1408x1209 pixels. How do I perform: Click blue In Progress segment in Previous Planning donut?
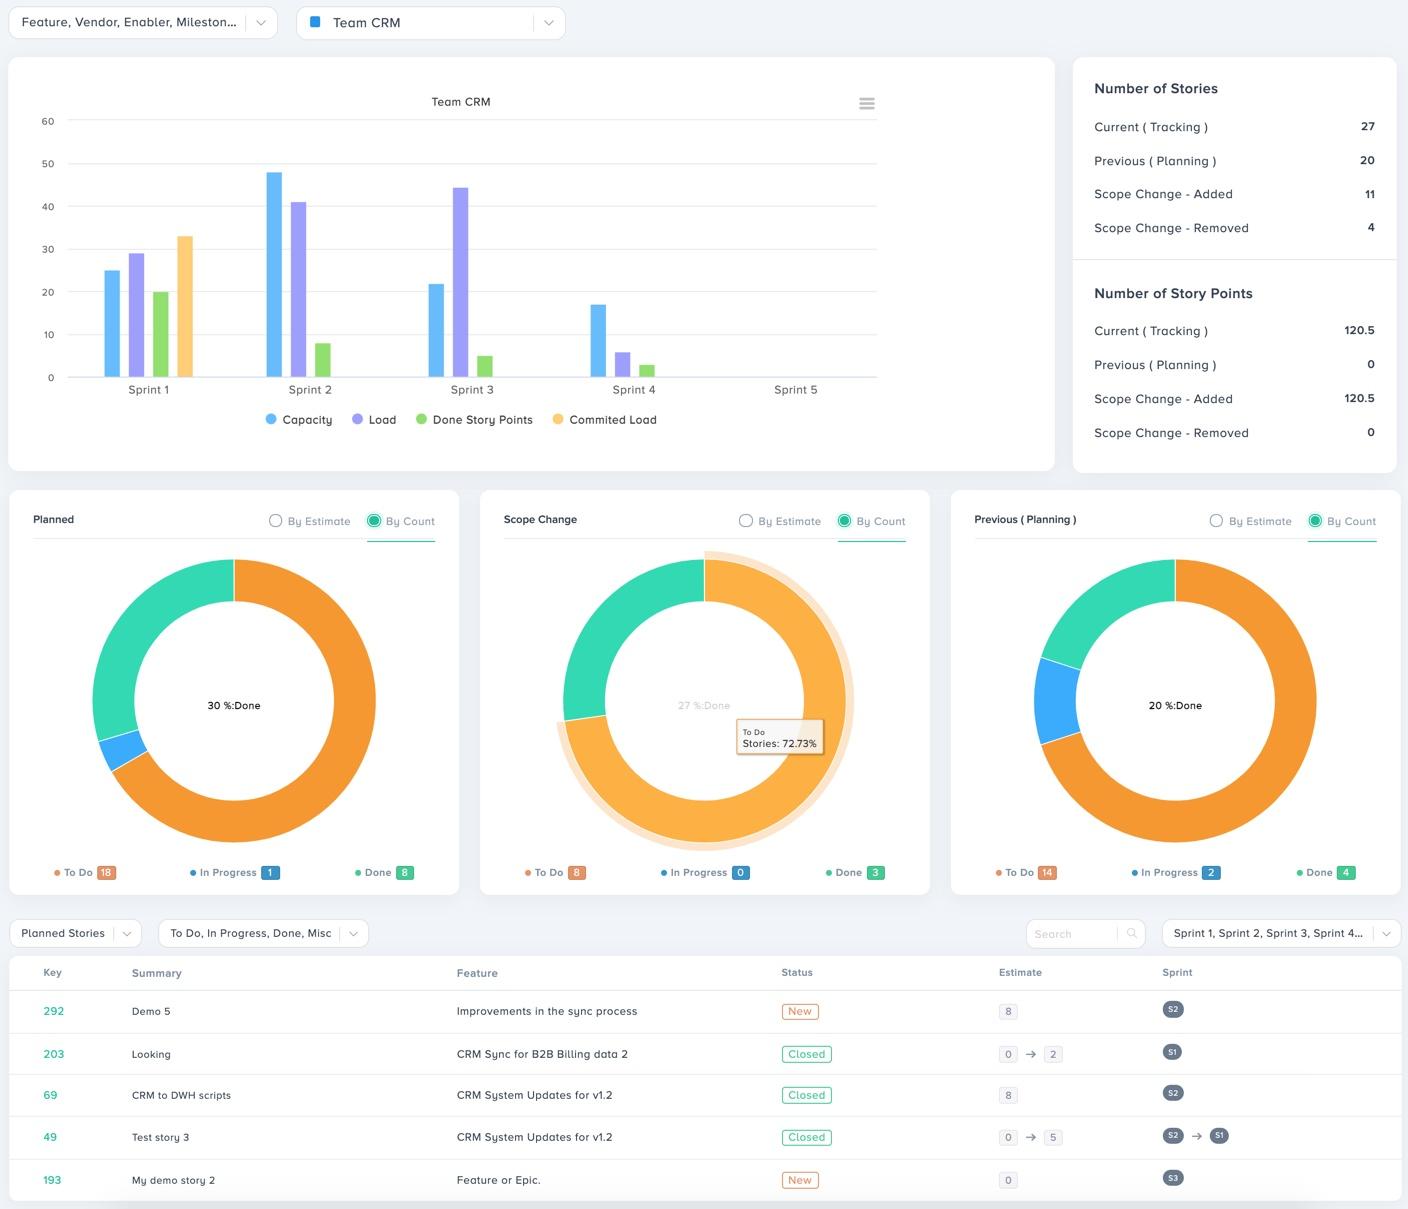click(x=1057, y=701)
